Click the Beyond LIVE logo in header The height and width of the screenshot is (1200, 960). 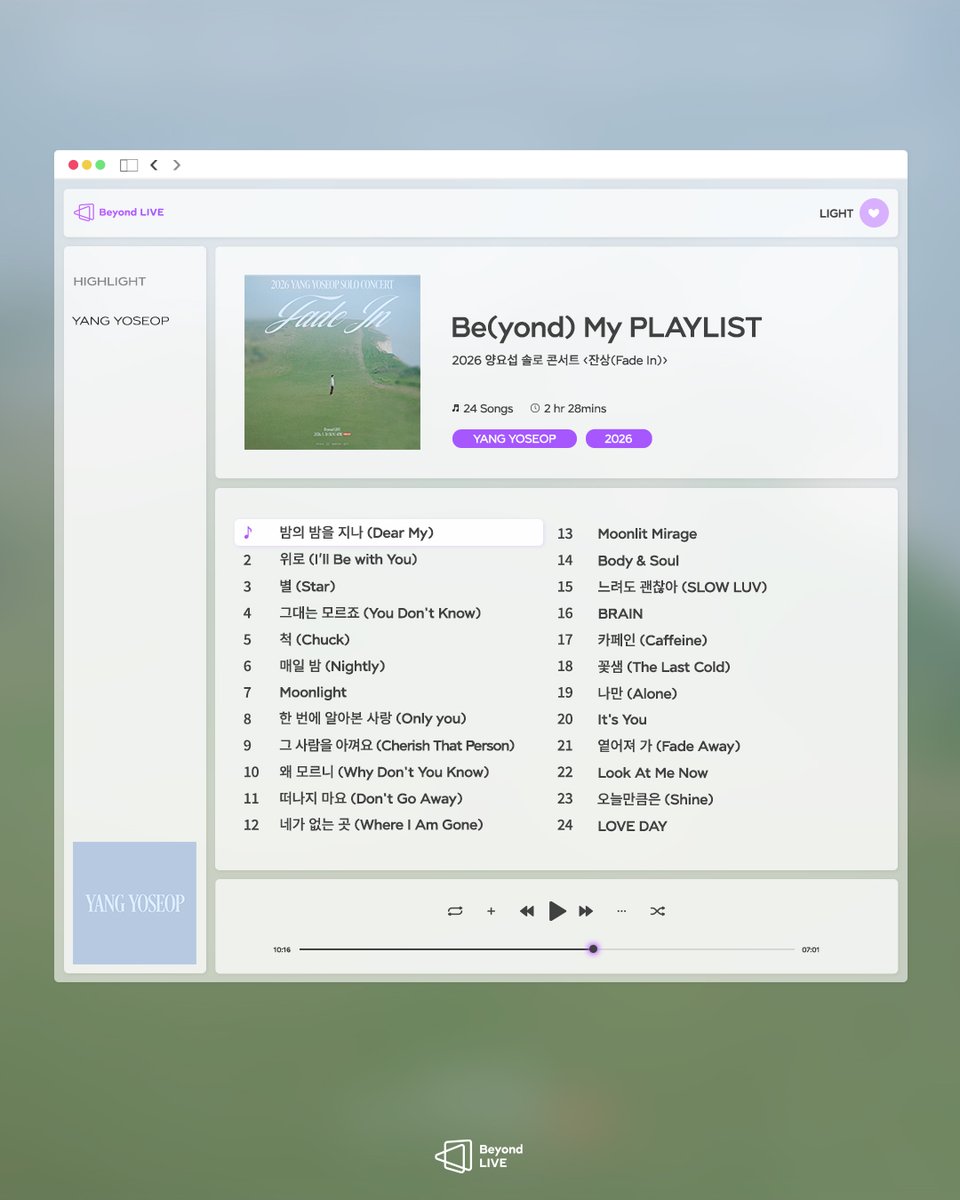coord(118,212)
